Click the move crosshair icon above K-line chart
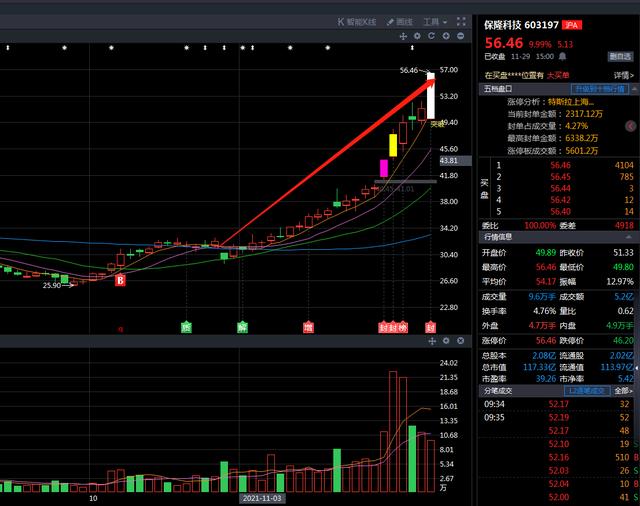The width and height of the screenshot is (640, 506). click(403, 36)
